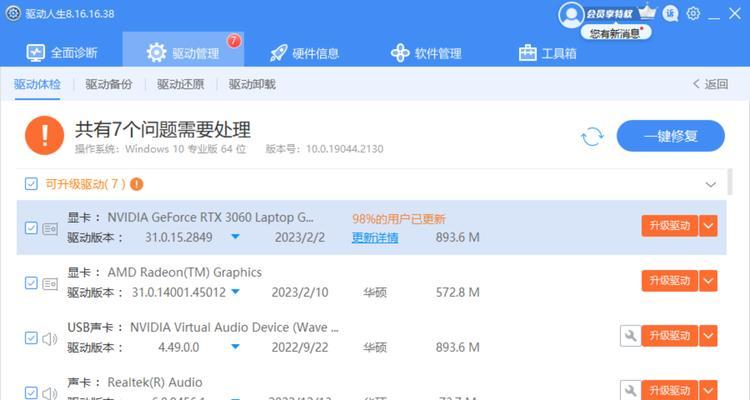Click wrench icon for NVIDIA Virtual Audio Device
Screen dimensions: 750x400
click(630, 336)
